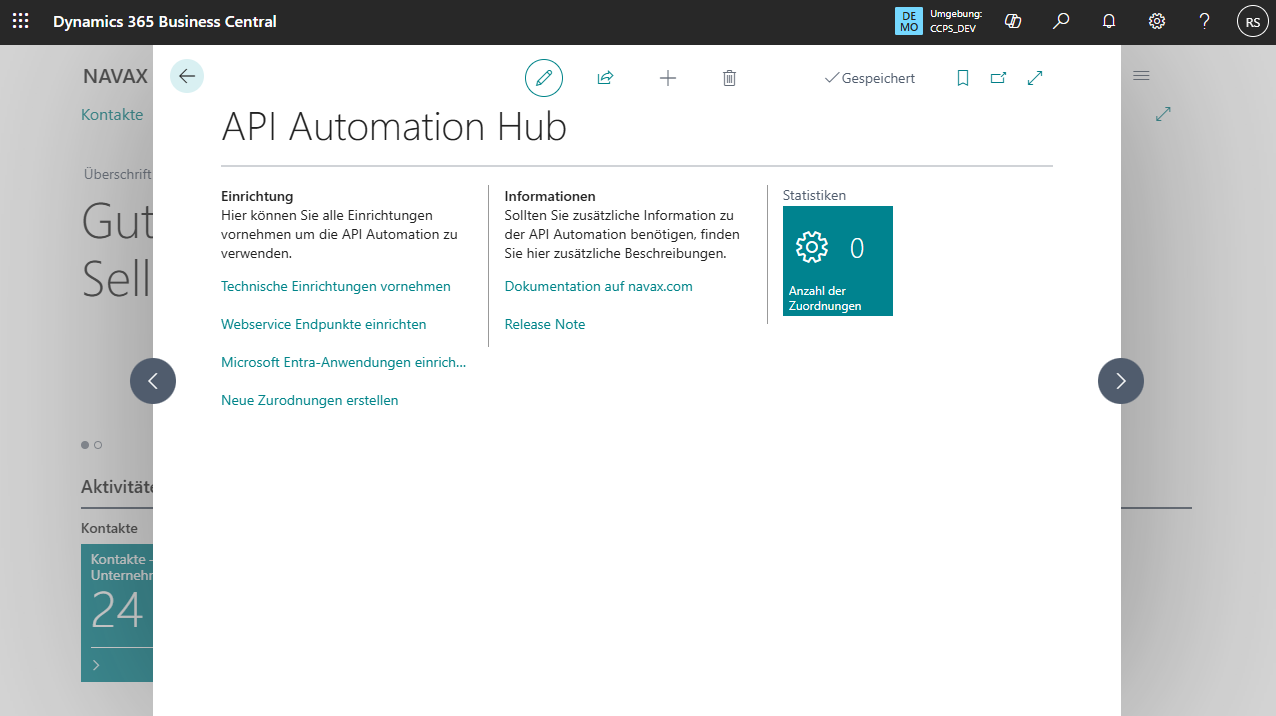
Task: Select second carousel dot in background
Action: pos(98,444)
